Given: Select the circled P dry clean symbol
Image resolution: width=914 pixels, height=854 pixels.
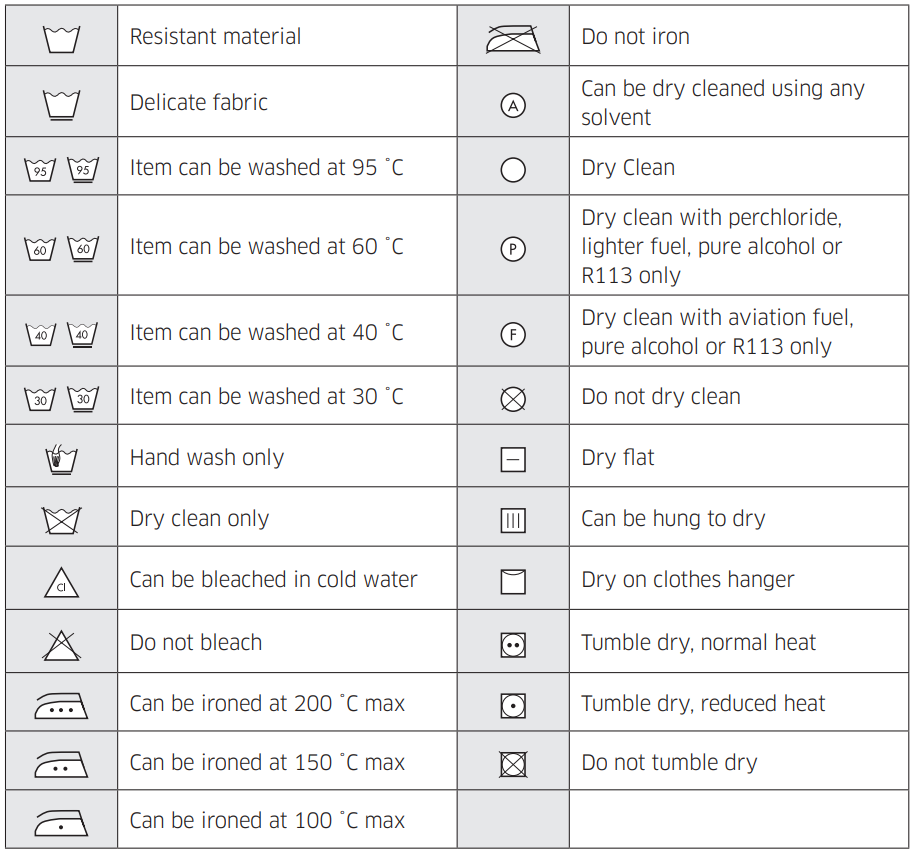Looking at the screenshot, I should 513,249.
